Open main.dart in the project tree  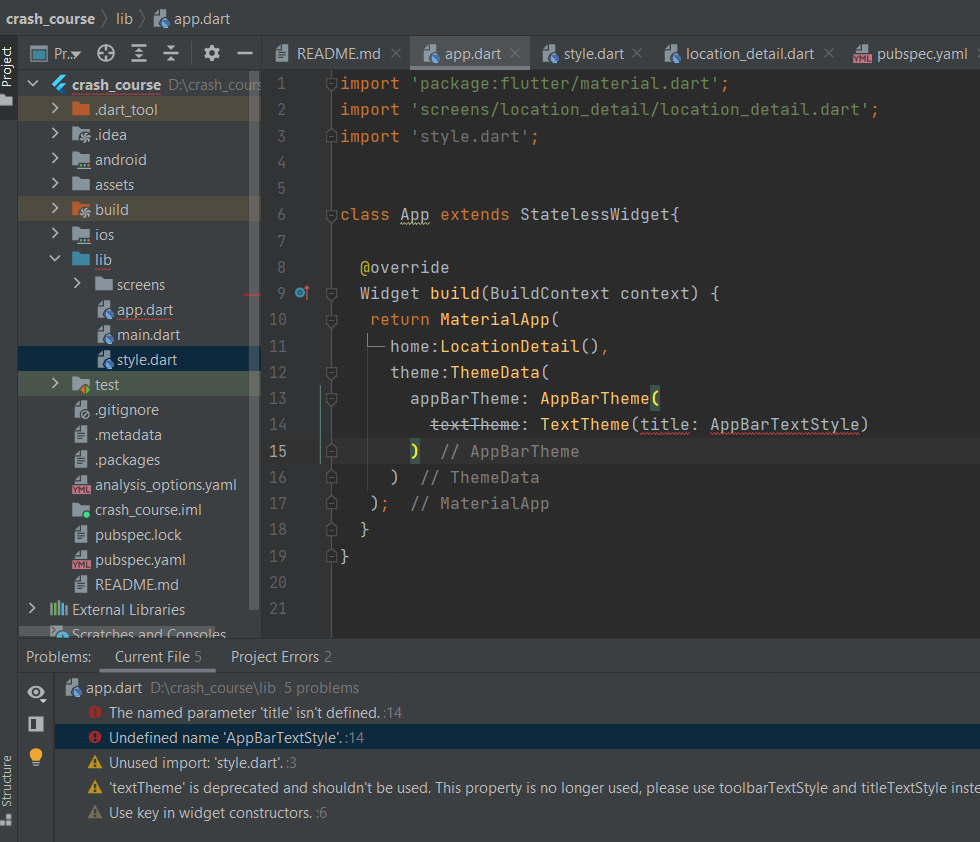148,335
